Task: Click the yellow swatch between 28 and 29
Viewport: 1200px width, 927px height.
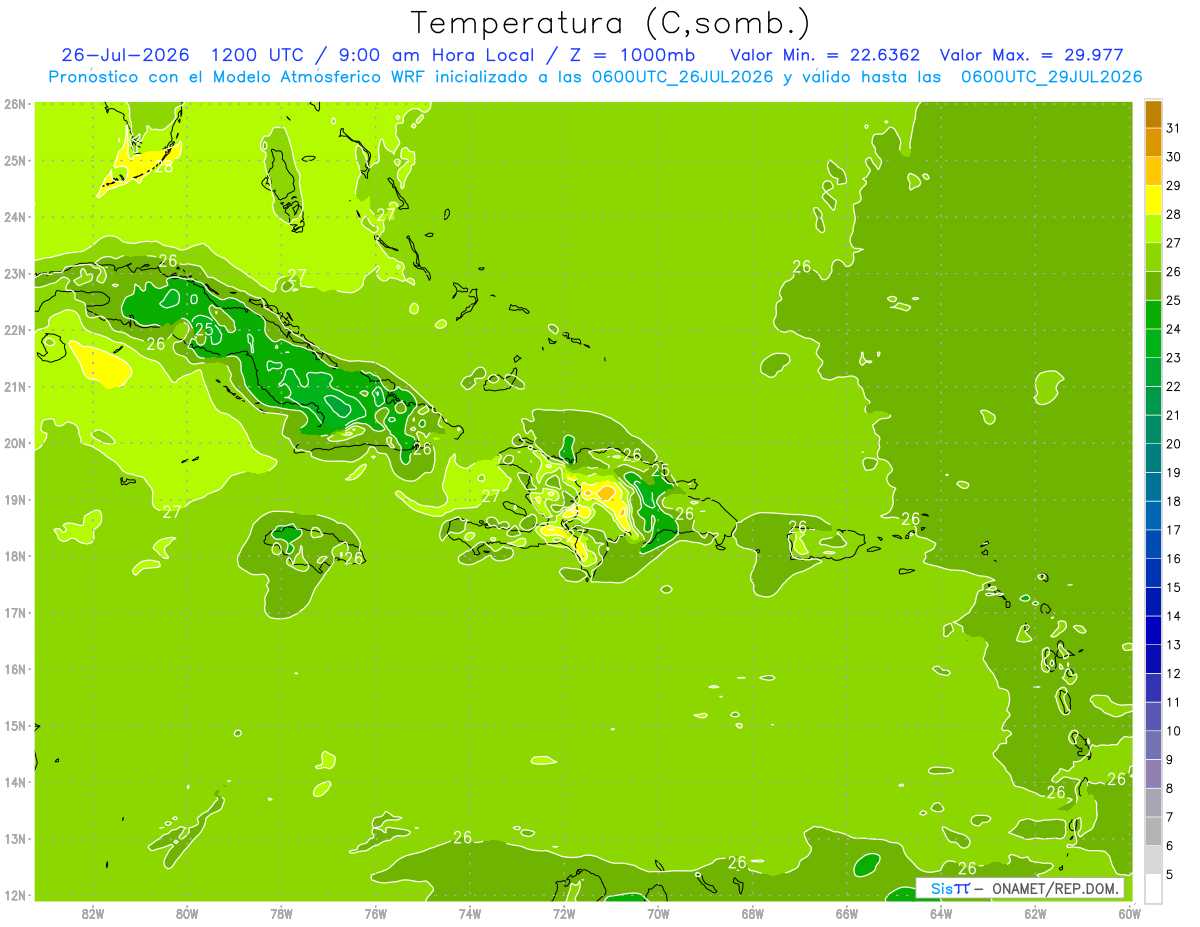Action: coord(1153,200)
